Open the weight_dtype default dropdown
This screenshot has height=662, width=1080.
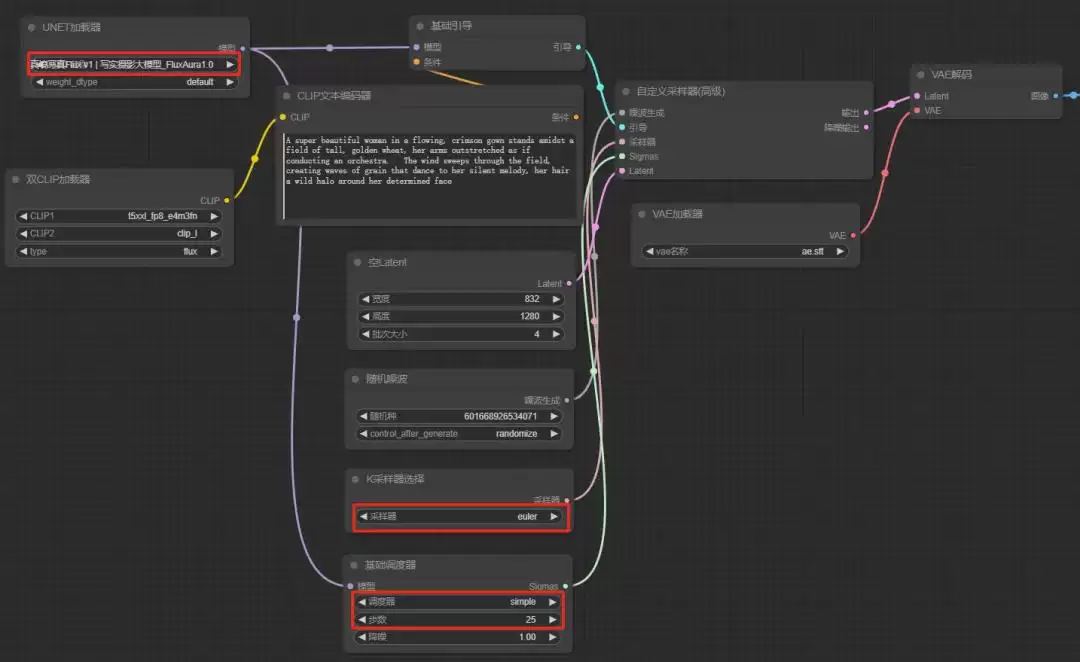134,82
